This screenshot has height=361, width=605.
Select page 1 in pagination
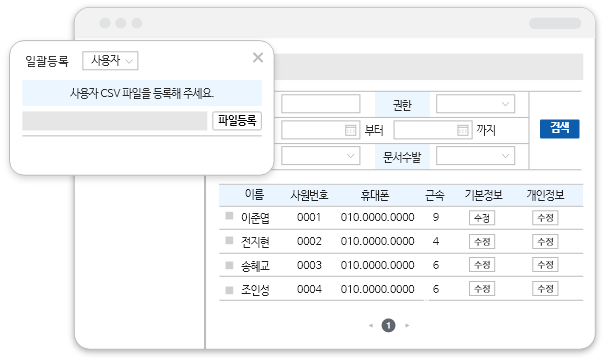389,326
